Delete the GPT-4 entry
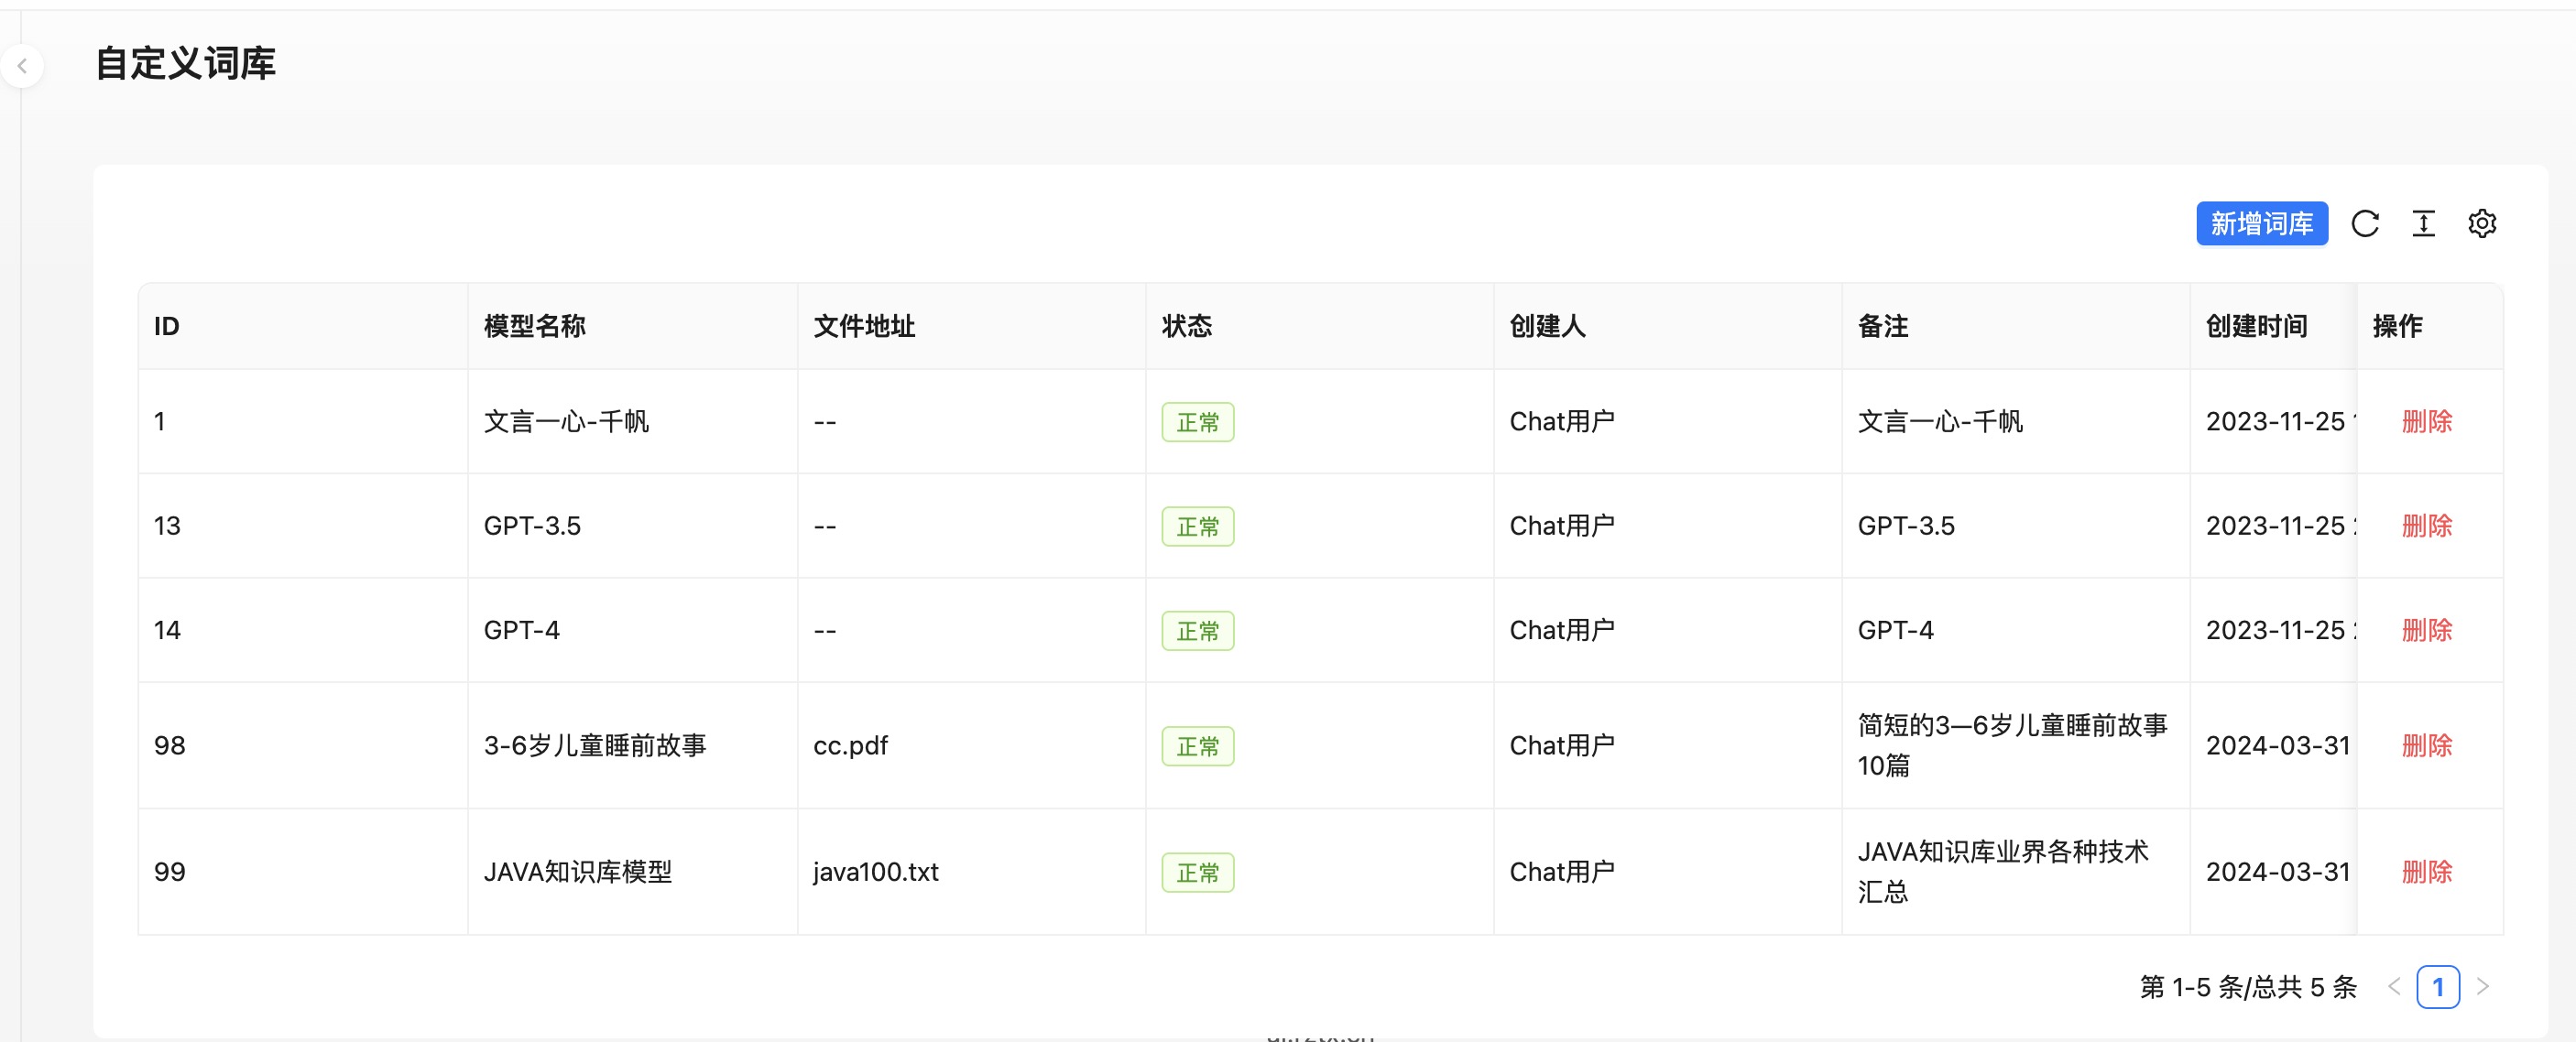Screen dimensions: 2576x1042 [x=2426, y=630]
